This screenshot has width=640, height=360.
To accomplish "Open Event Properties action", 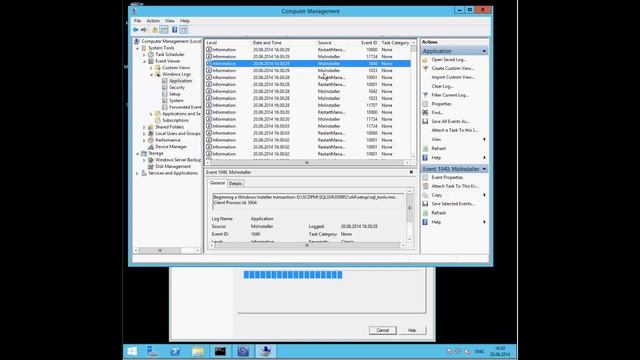I will click(x=447, y=178).
